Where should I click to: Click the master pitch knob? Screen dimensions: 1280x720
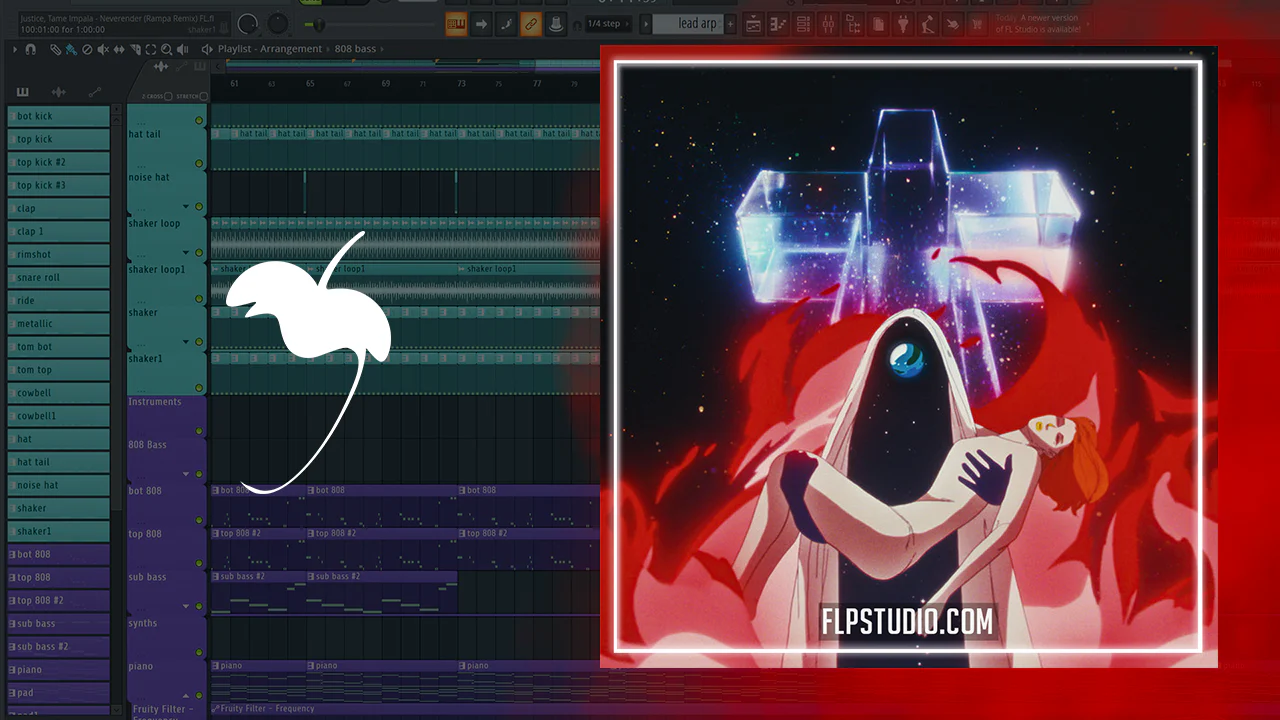coord(278,24)
